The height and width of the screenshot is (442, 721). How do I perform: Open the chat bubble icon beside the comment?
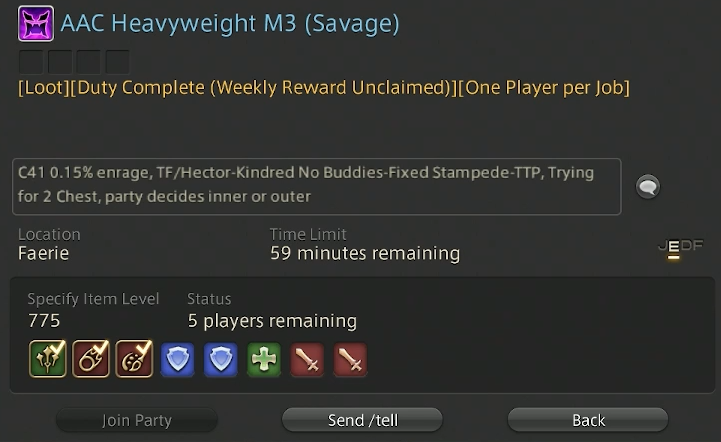pyautogui.click(x=648, y=187)
